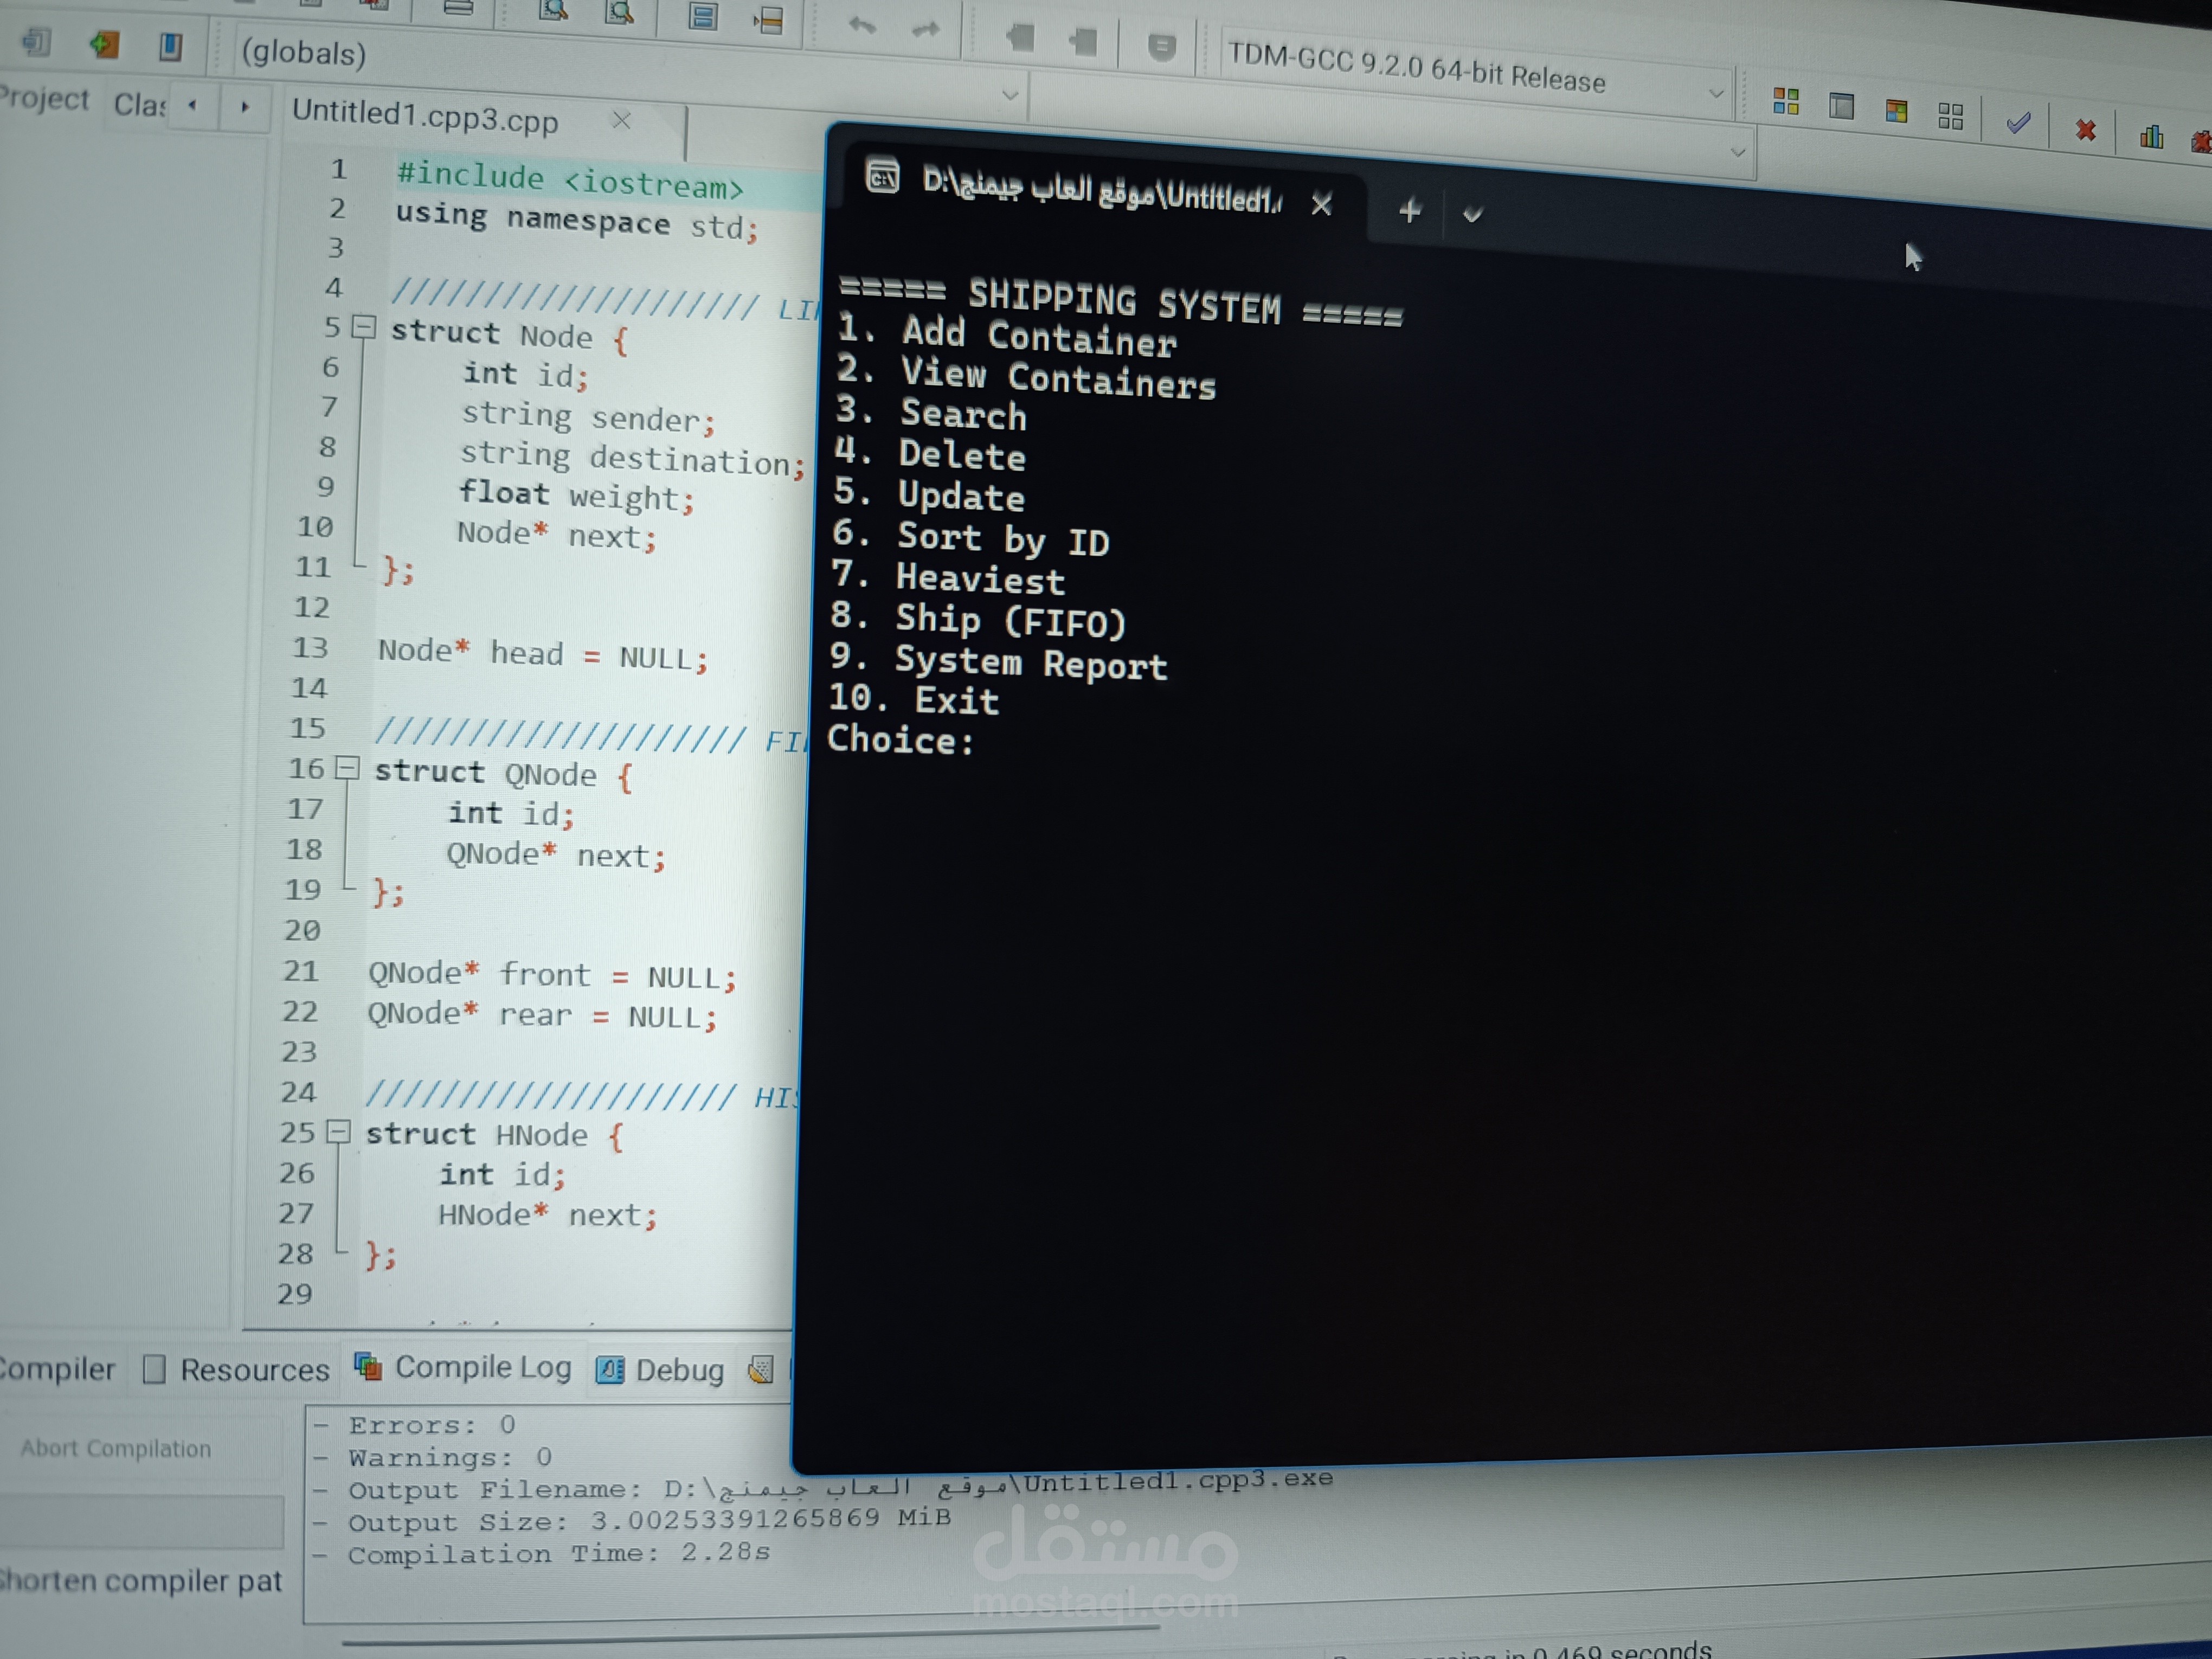The width and height of the screenshot is (2212, 1659).
Task: Click the 'QNode* front = NULL;' code line
Action: (552, 975)
